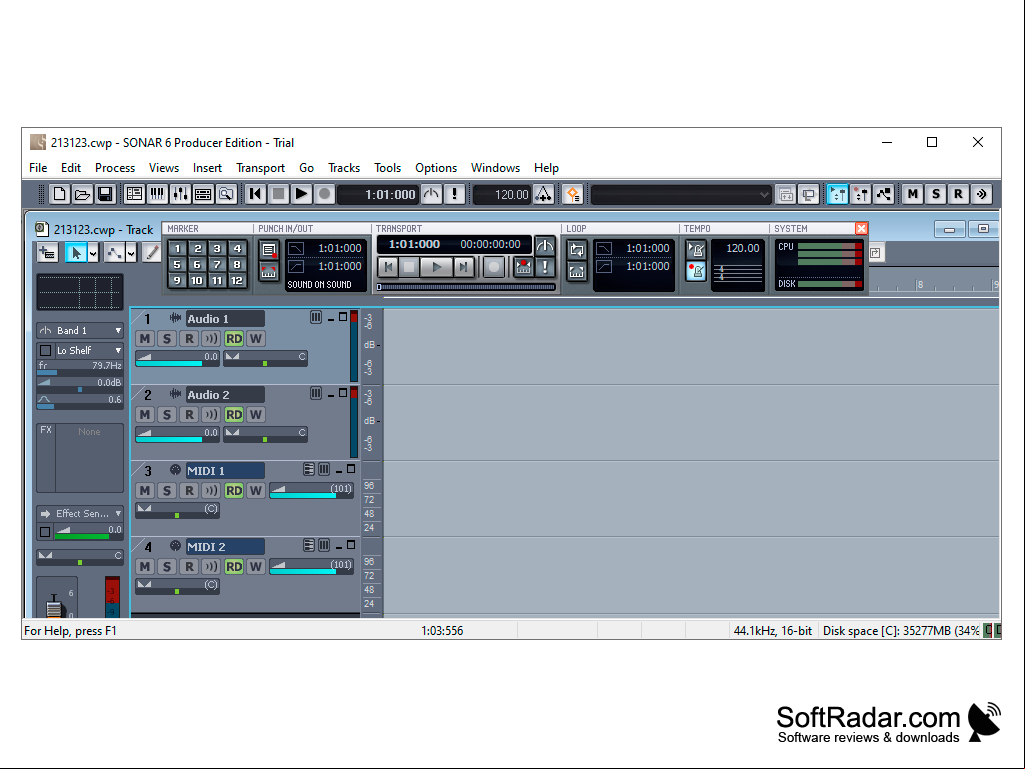Image resolution: width=1025 pixels, height=769 pixels.
Task: Choose the Select arrow tool
Action: tap(76, 252)
